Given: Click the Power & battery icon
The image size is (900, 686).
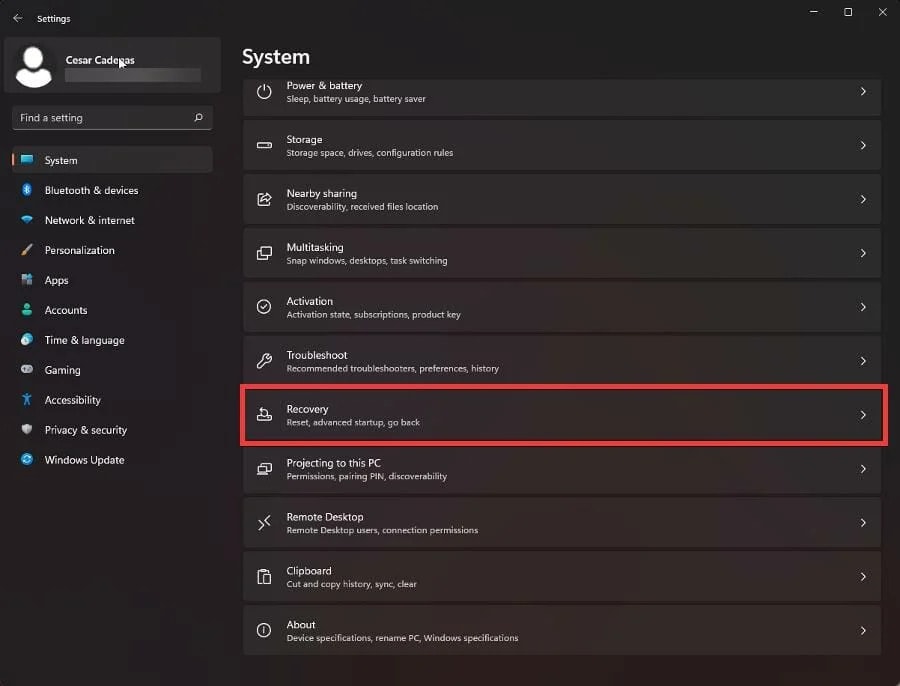Looking at the screenshot, I should click(264, 92).
